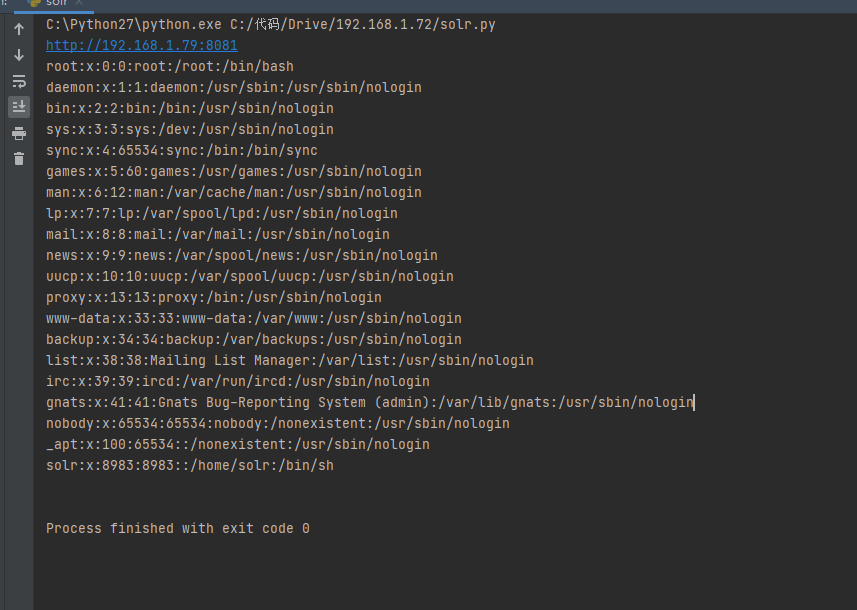The height and width of the screenshot is (610, 857).
Task: Toggle the scroll-to-end console icon
Action: pos(19,106)
